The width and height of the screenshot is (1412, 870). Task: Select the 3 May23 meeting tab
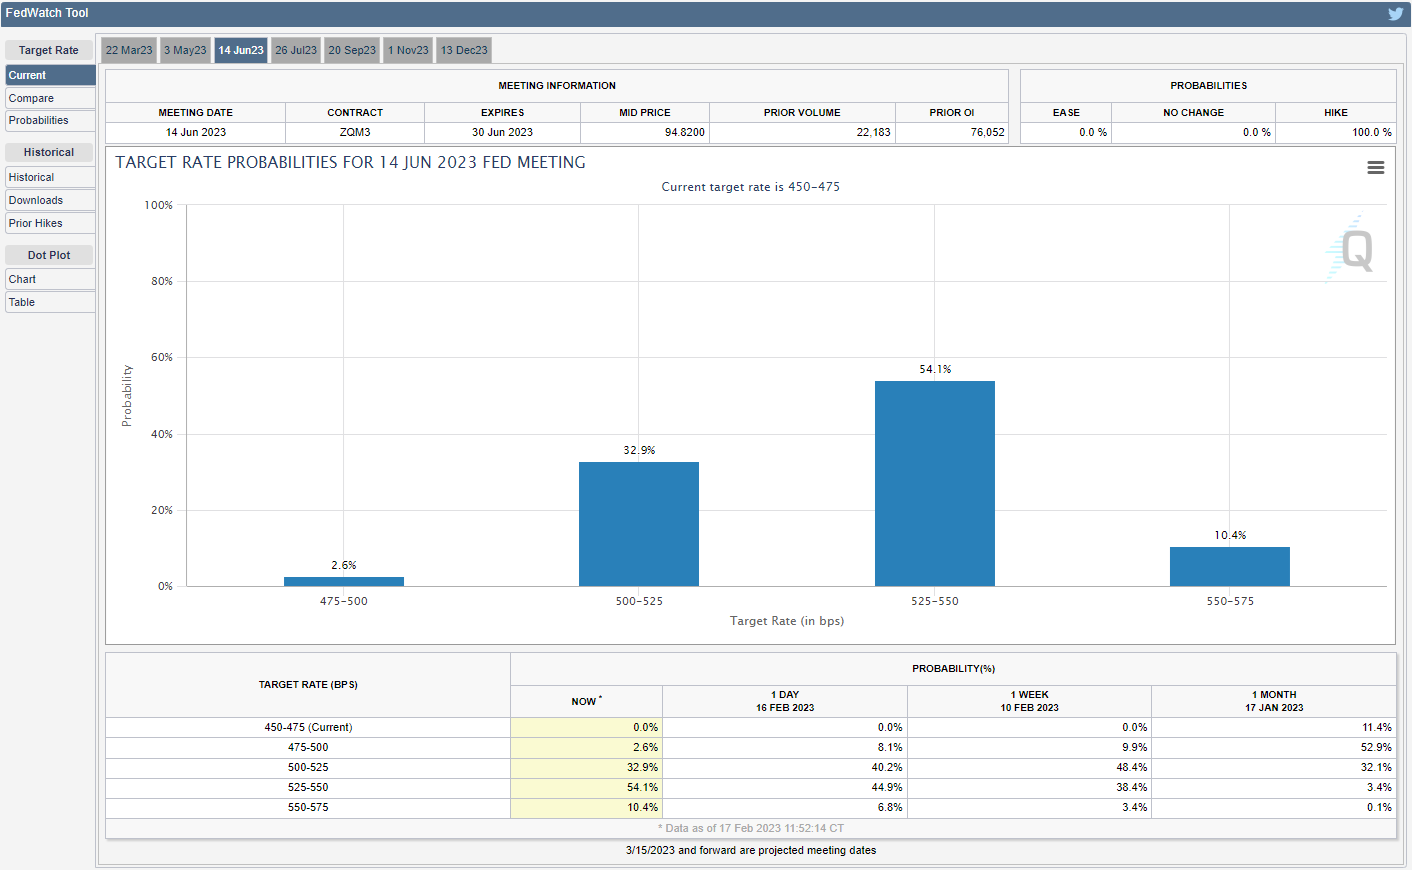(x=185, y=50)
